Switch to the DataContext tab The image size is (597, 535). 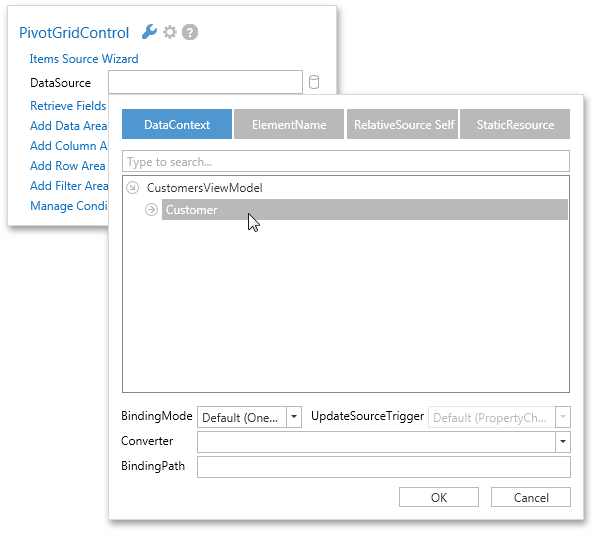tap(177, 124)
